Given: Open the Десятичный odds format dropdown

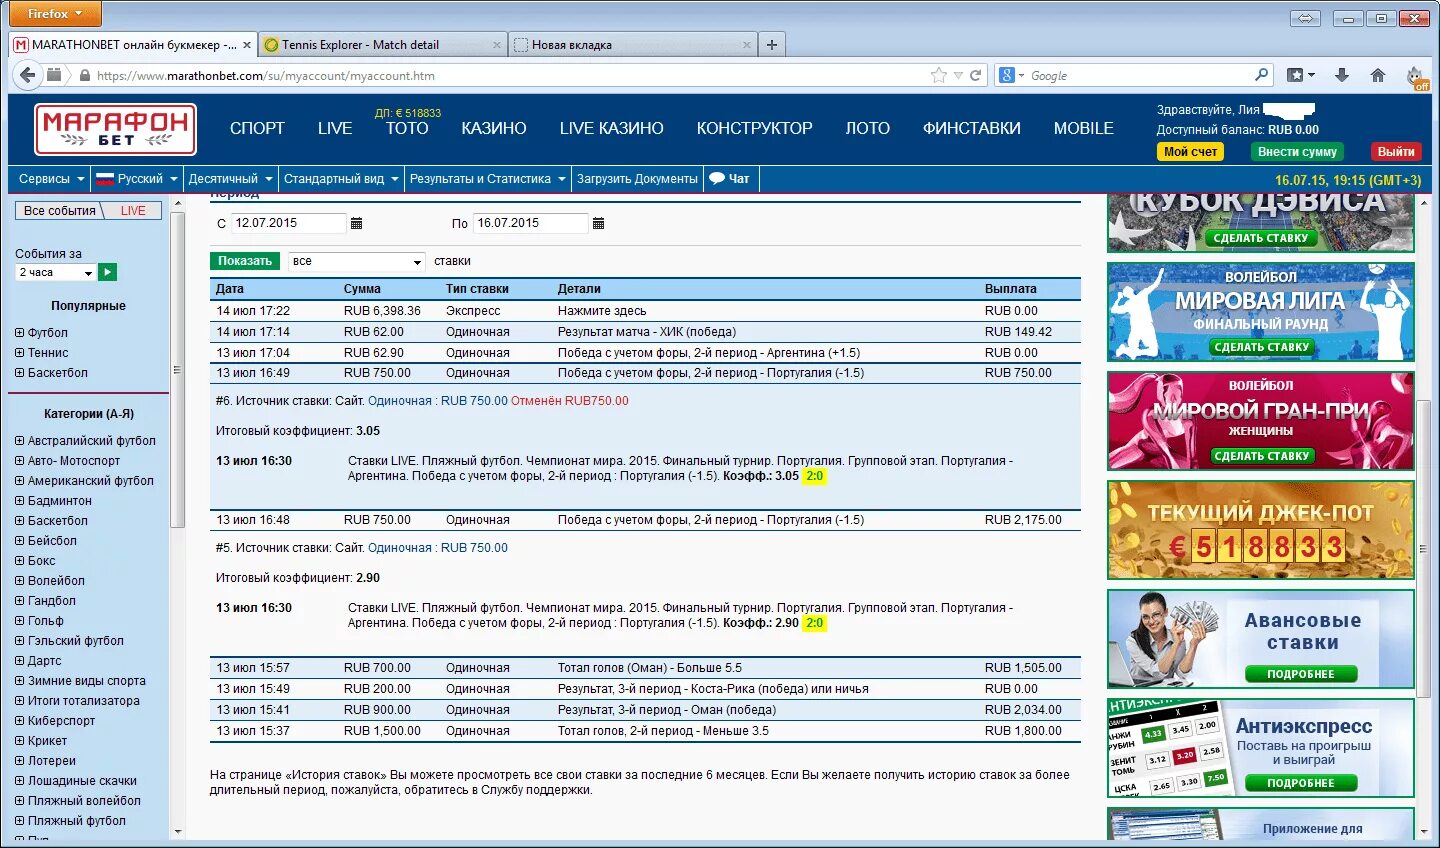Looking at the screenshot, I should [230, 179].
